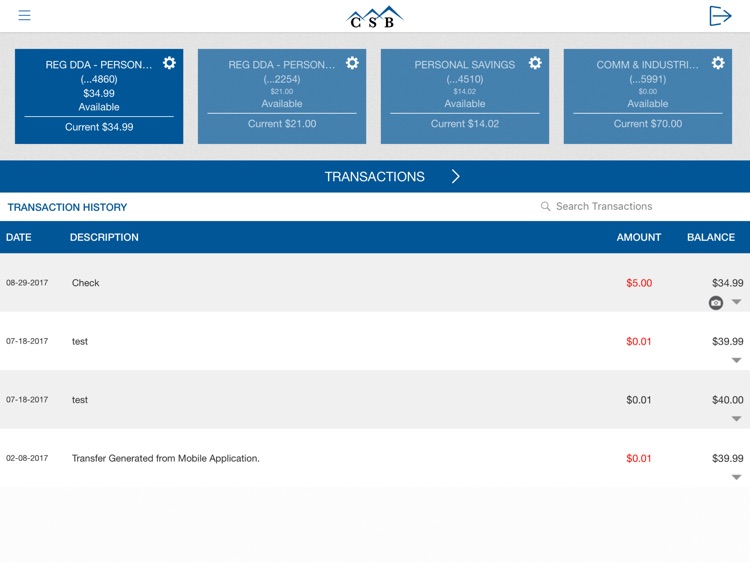750x562 pixels.
Task: Sort by the AMOUNT column header
Action: 639,237
